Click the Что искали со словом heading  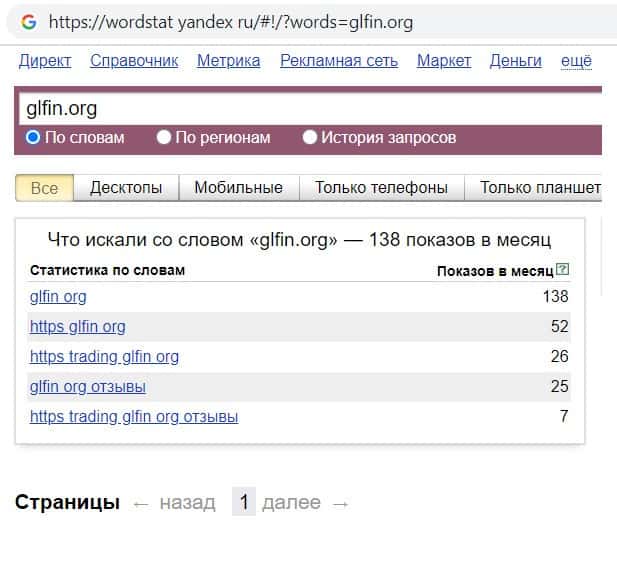tap(299, 240)
